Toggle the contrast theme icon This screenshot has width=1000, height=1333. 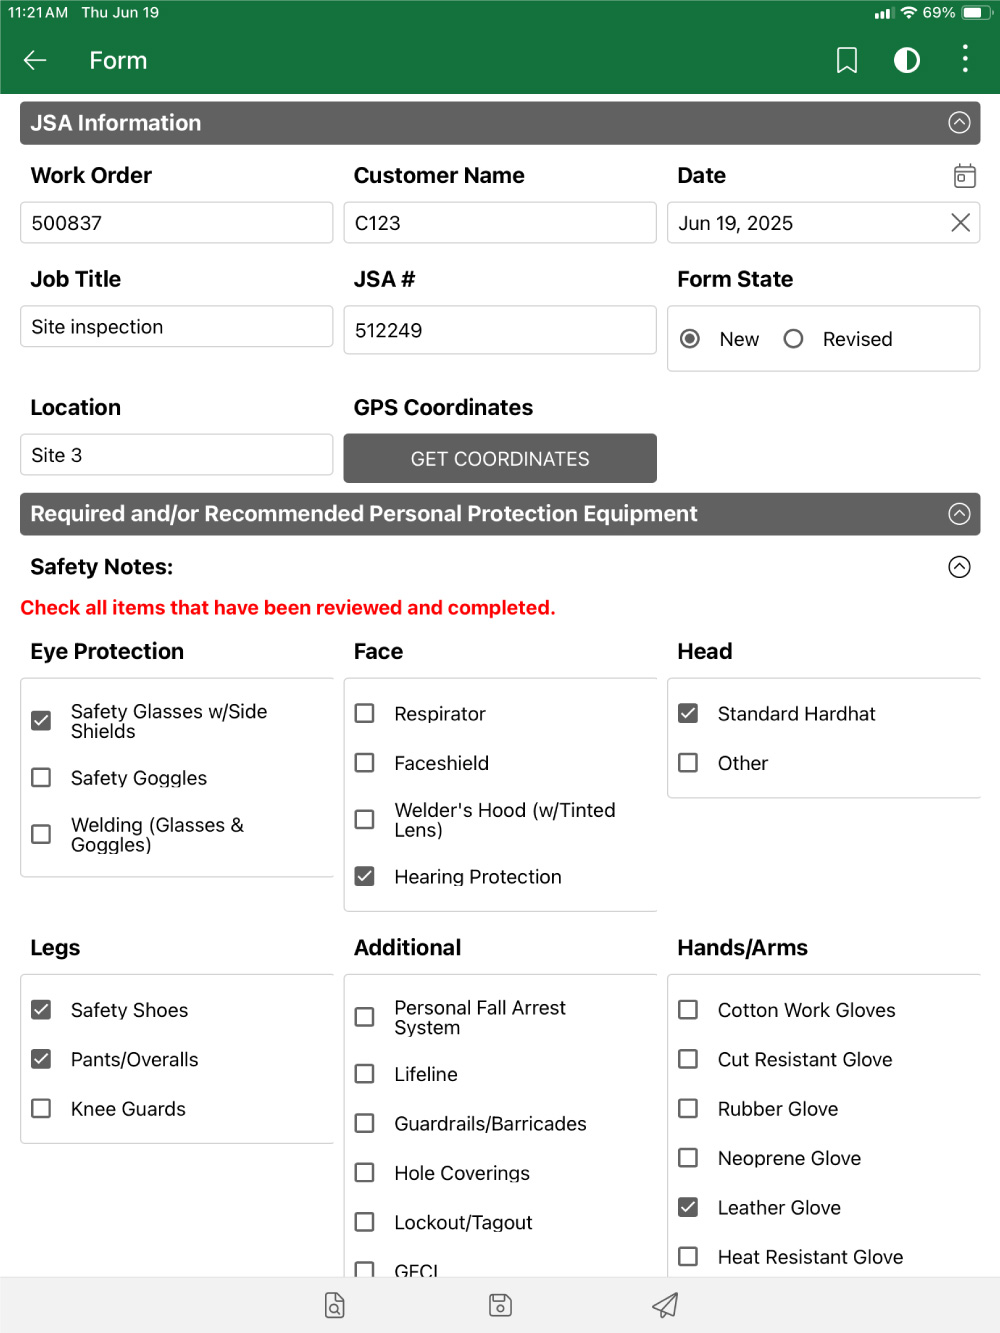click(x=906, y=60)
